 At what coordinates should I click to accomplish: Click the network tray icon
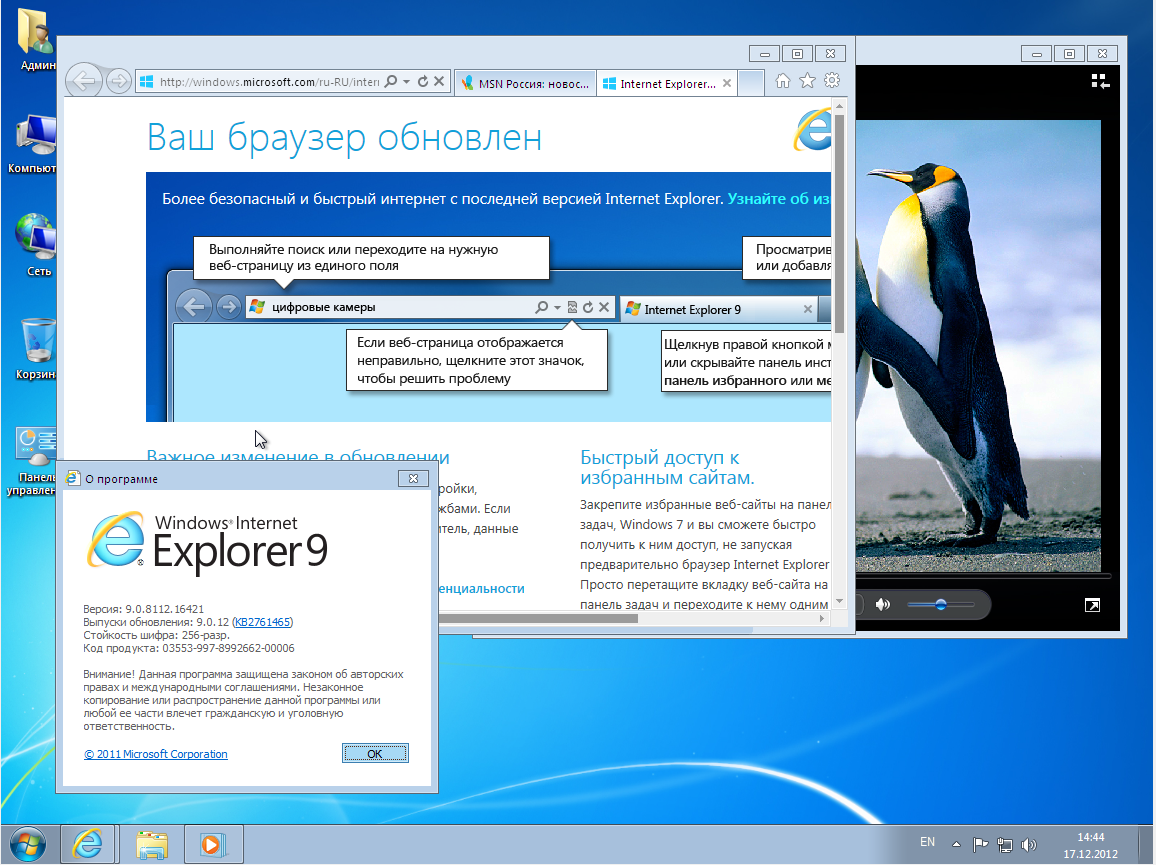(1004, 844)
